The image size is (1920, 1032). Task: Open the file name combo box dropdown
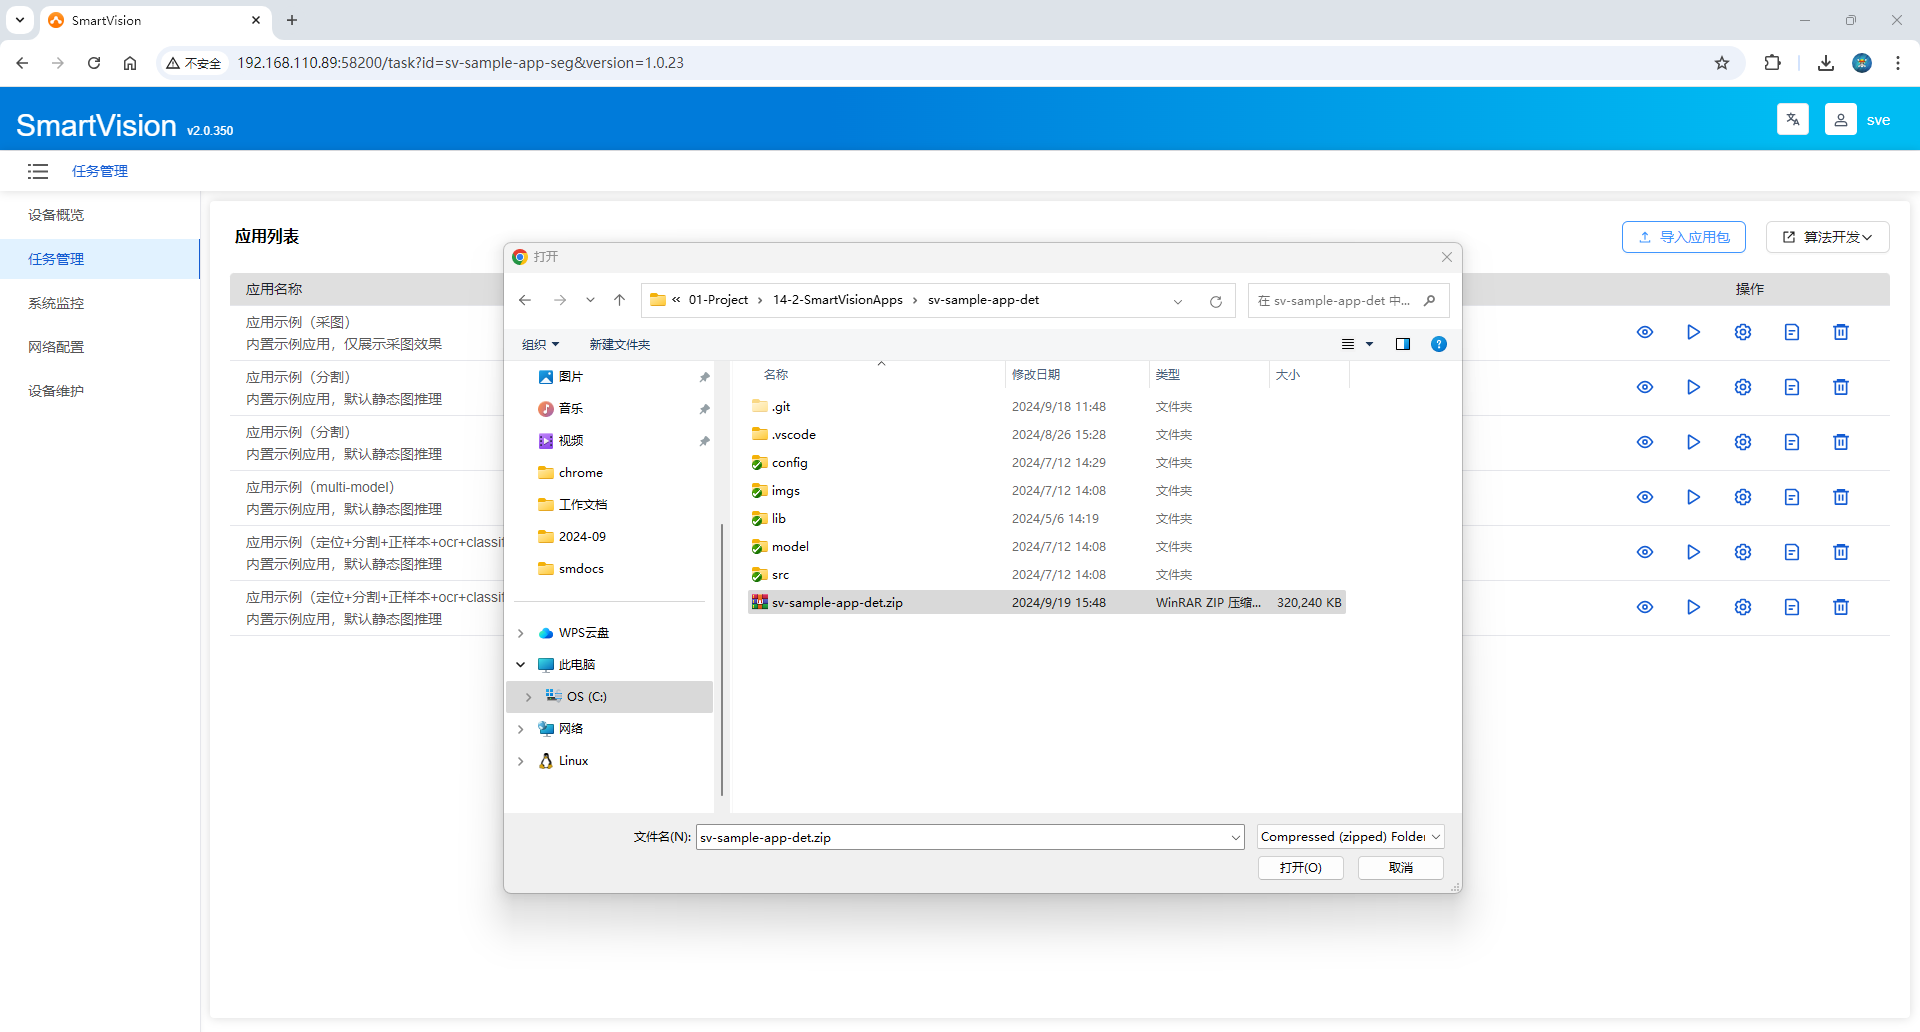(1236, 837)
